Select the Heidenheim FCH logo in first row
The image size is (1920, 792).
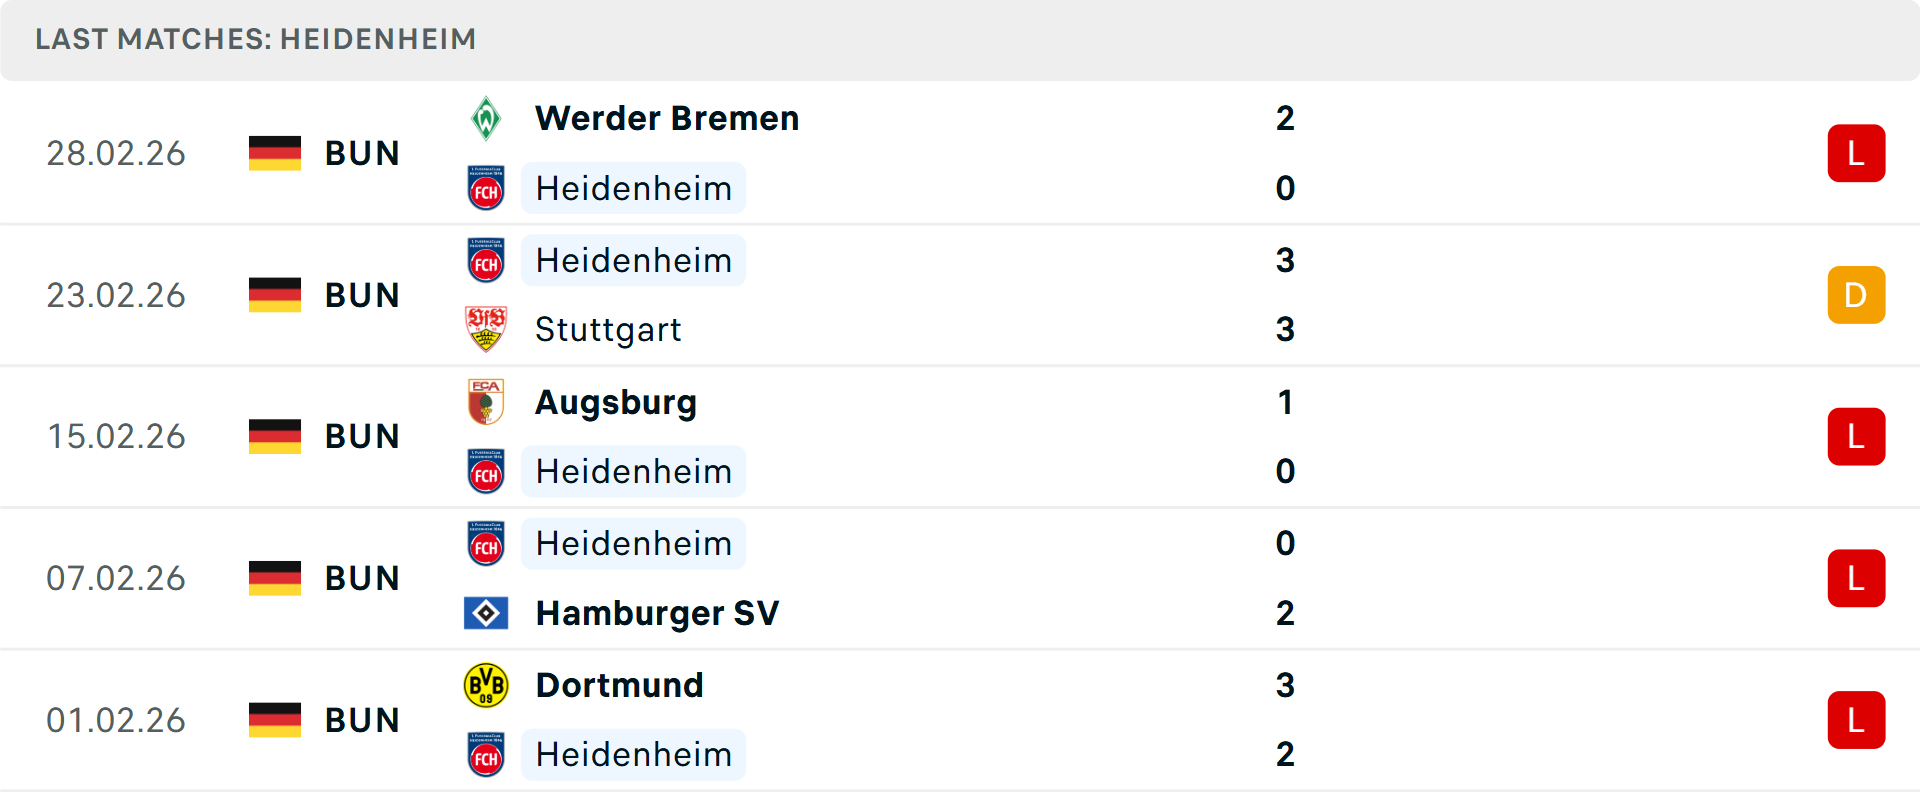point(487,188)
